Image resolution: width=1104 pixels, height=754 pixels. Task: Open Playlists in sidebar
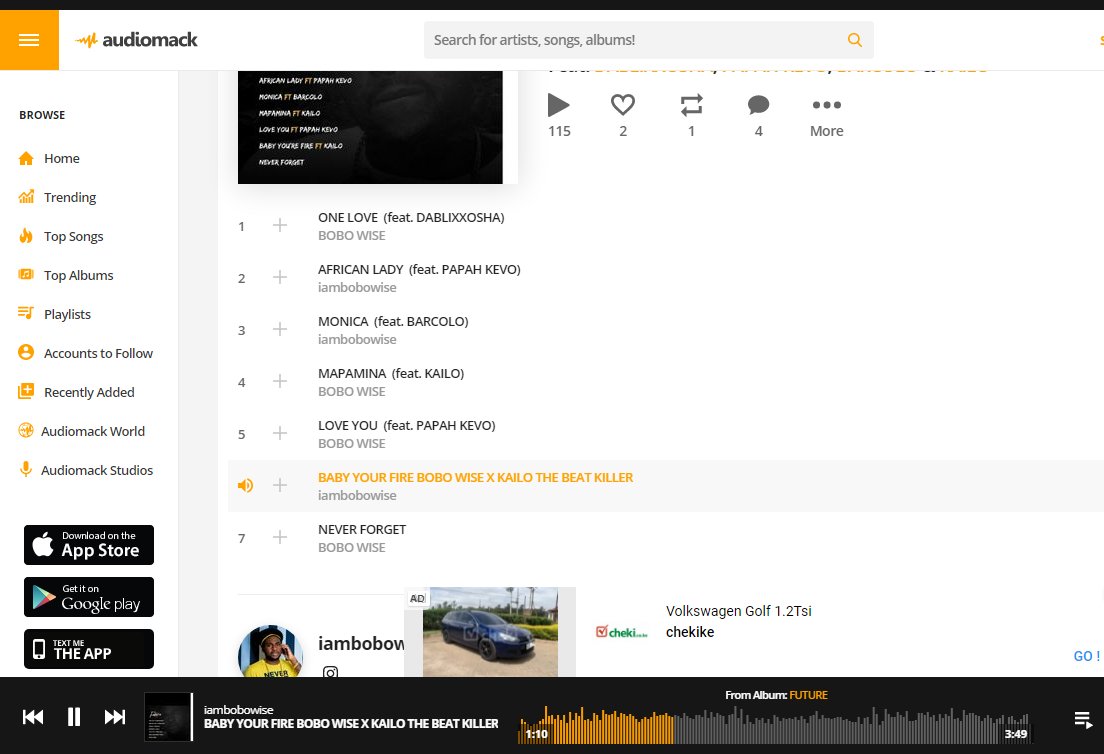[67, 314]
